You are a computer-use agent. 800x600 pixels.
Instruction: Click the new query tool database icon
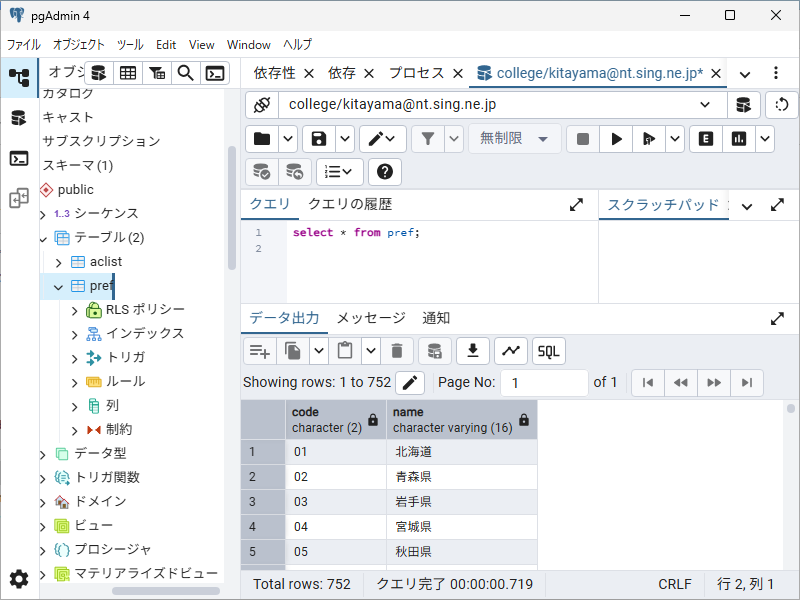click(x=743, y=105)
